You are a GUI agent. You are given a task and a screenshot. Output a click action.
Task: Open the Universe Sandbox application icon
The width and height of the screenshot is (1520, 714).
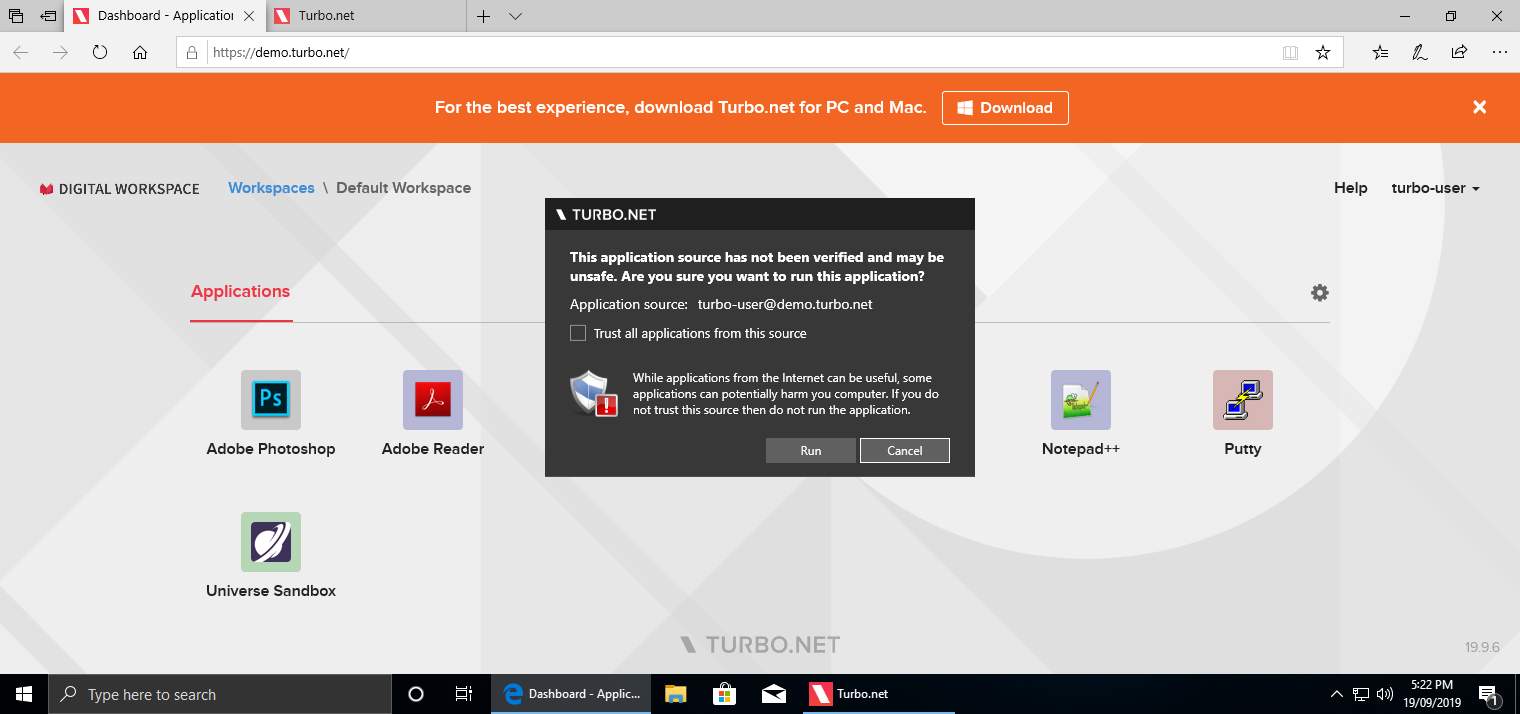pos(270,542)
